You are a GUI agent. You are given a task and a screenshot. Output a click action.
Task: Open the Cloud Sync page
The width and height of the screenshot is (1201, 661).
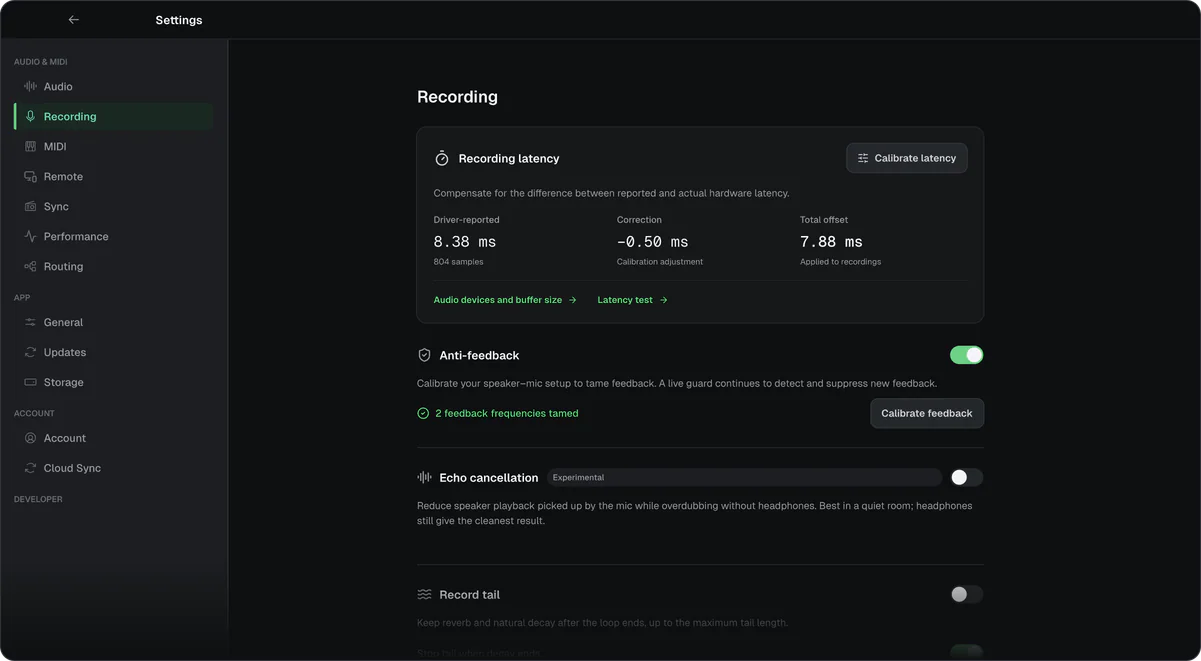(114, 469)
